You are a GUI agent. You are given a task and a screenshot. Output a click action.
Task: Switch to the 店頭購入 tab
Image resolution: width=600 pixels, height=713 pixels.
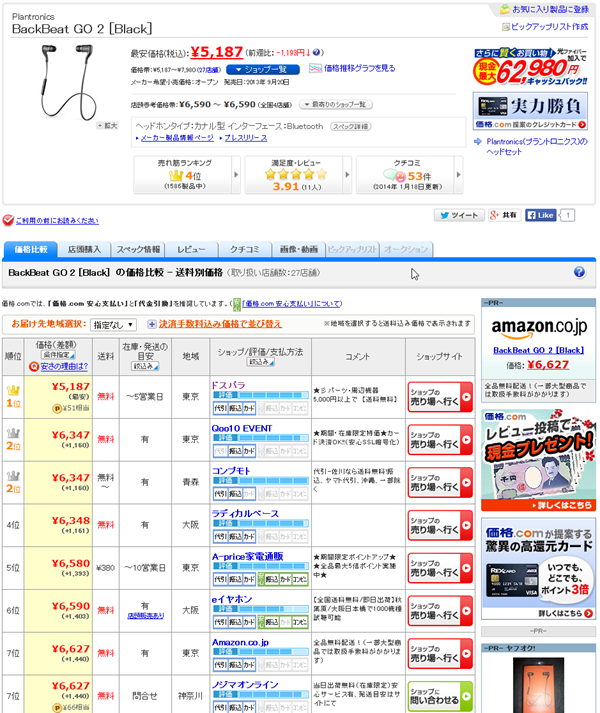[x=84, y=249]
